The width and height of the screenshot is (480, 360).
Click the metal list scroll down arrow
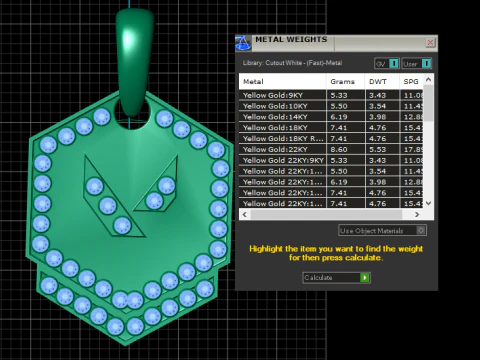point(429,203)
